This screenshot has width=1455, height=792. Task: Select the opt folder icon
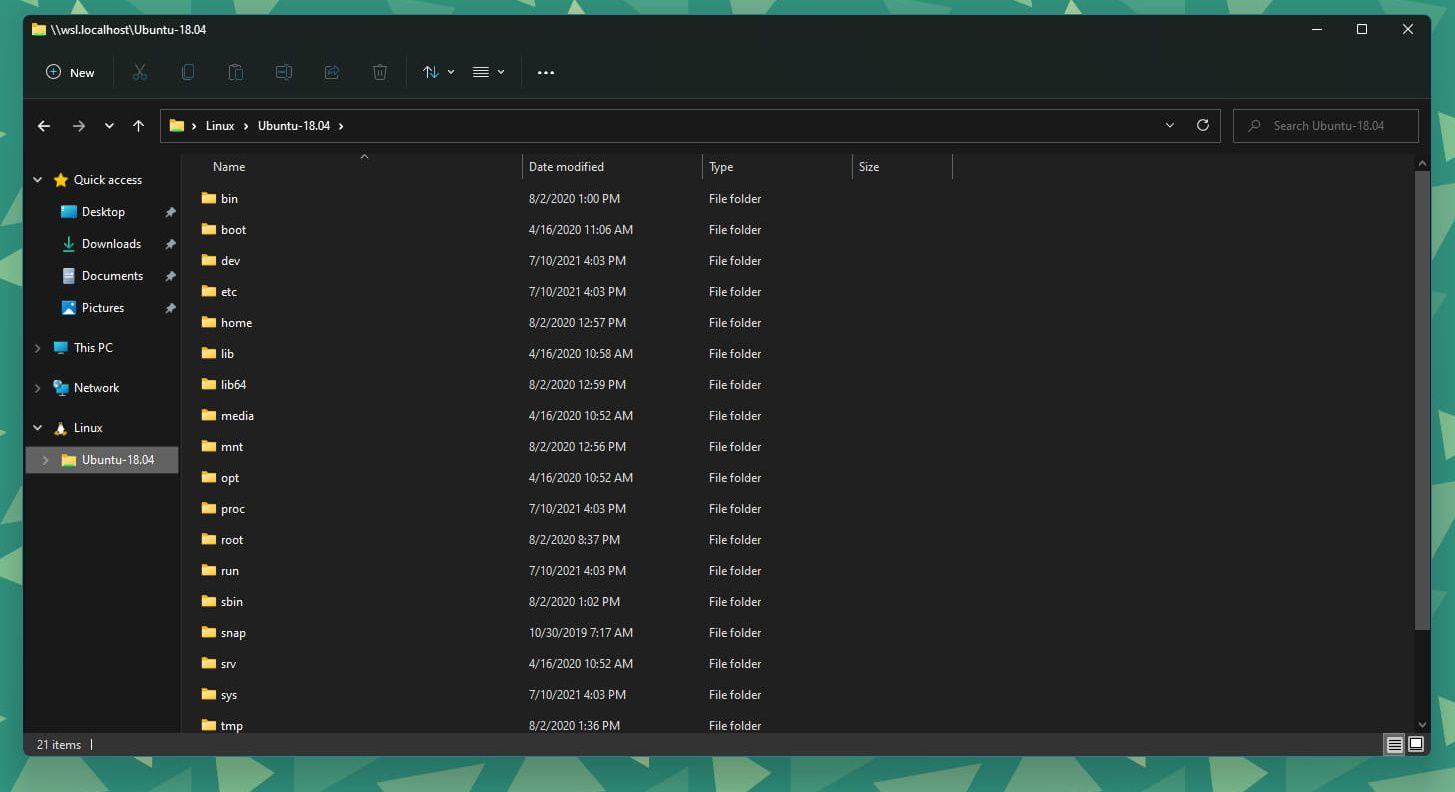208,477
